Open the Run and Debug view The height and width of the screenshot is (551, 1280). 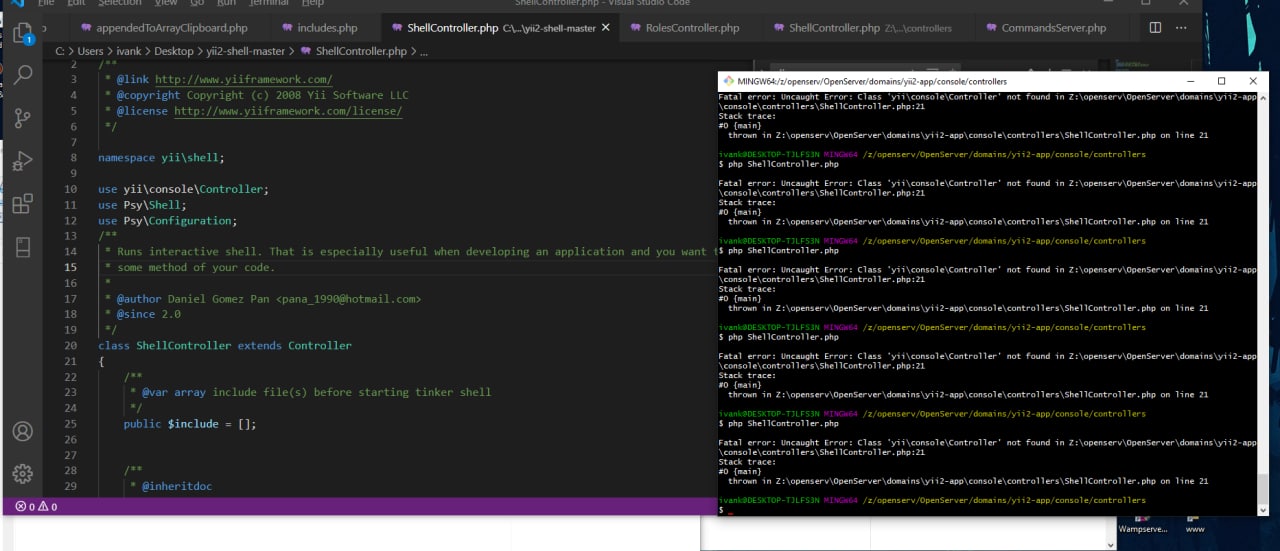click(23, 161)
